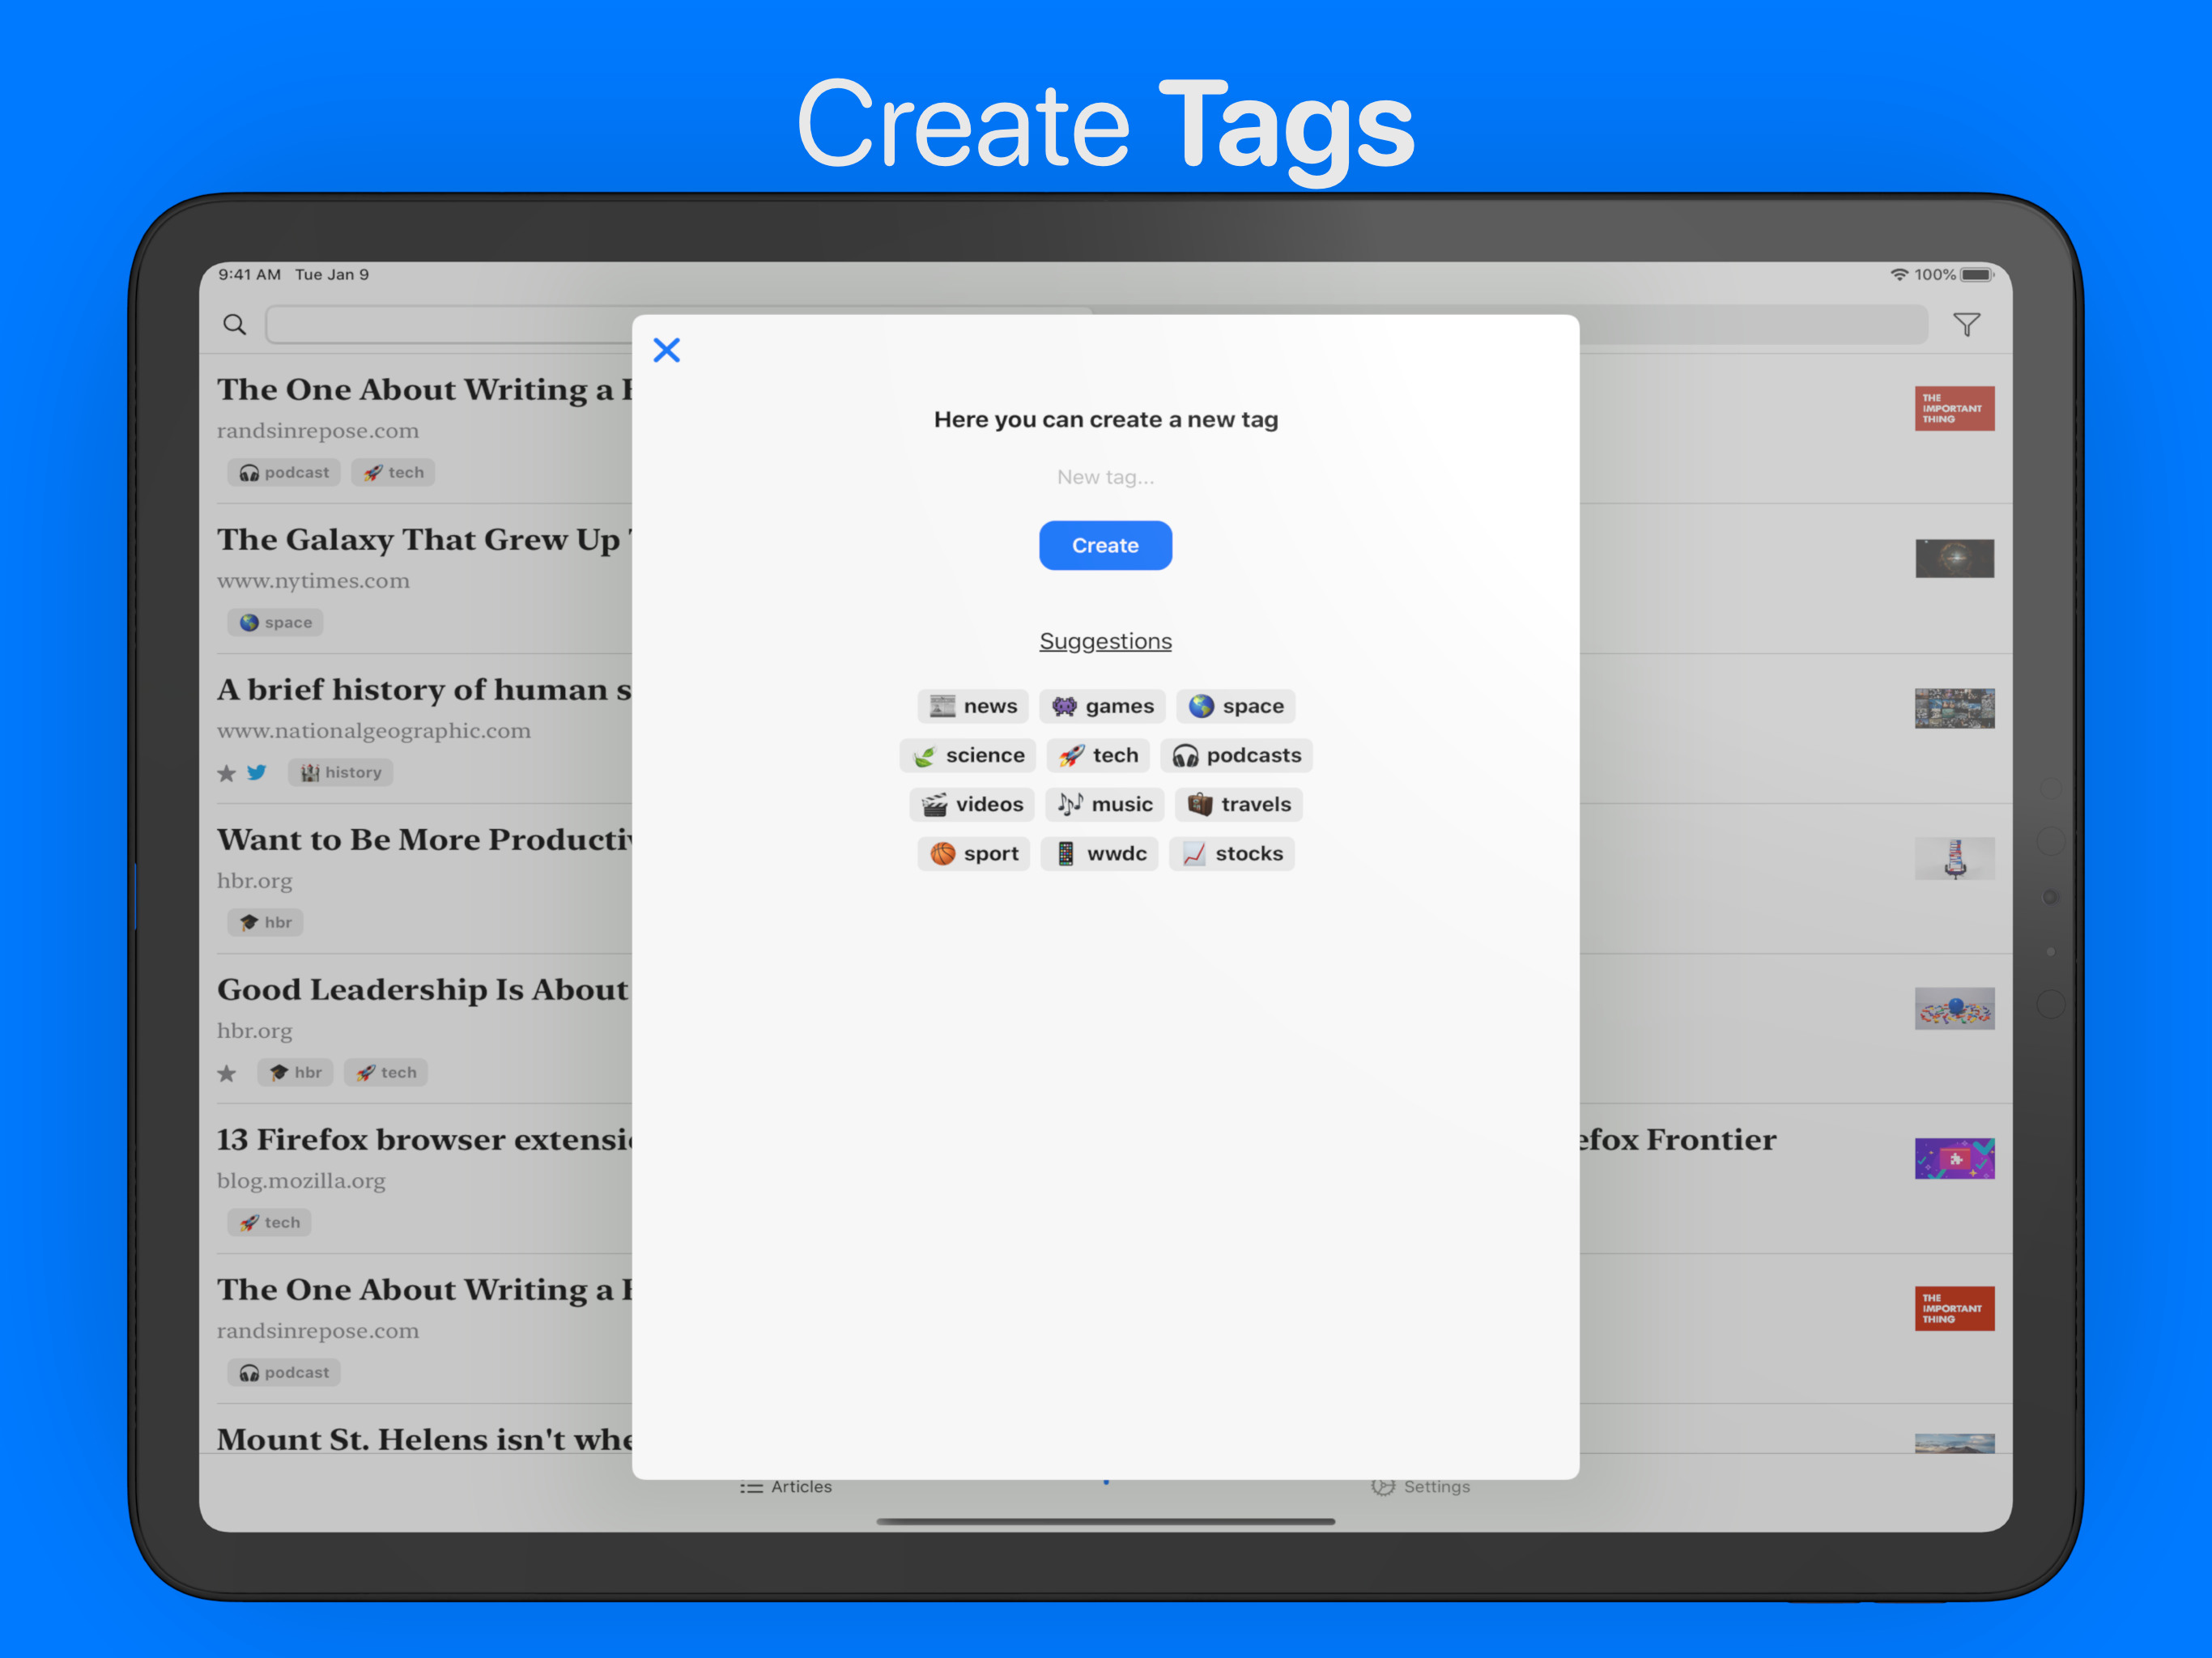Open the filter funnel icon
Image resolution: width=2212 pixels, height=1658 pixels.
pos(1967,324)
